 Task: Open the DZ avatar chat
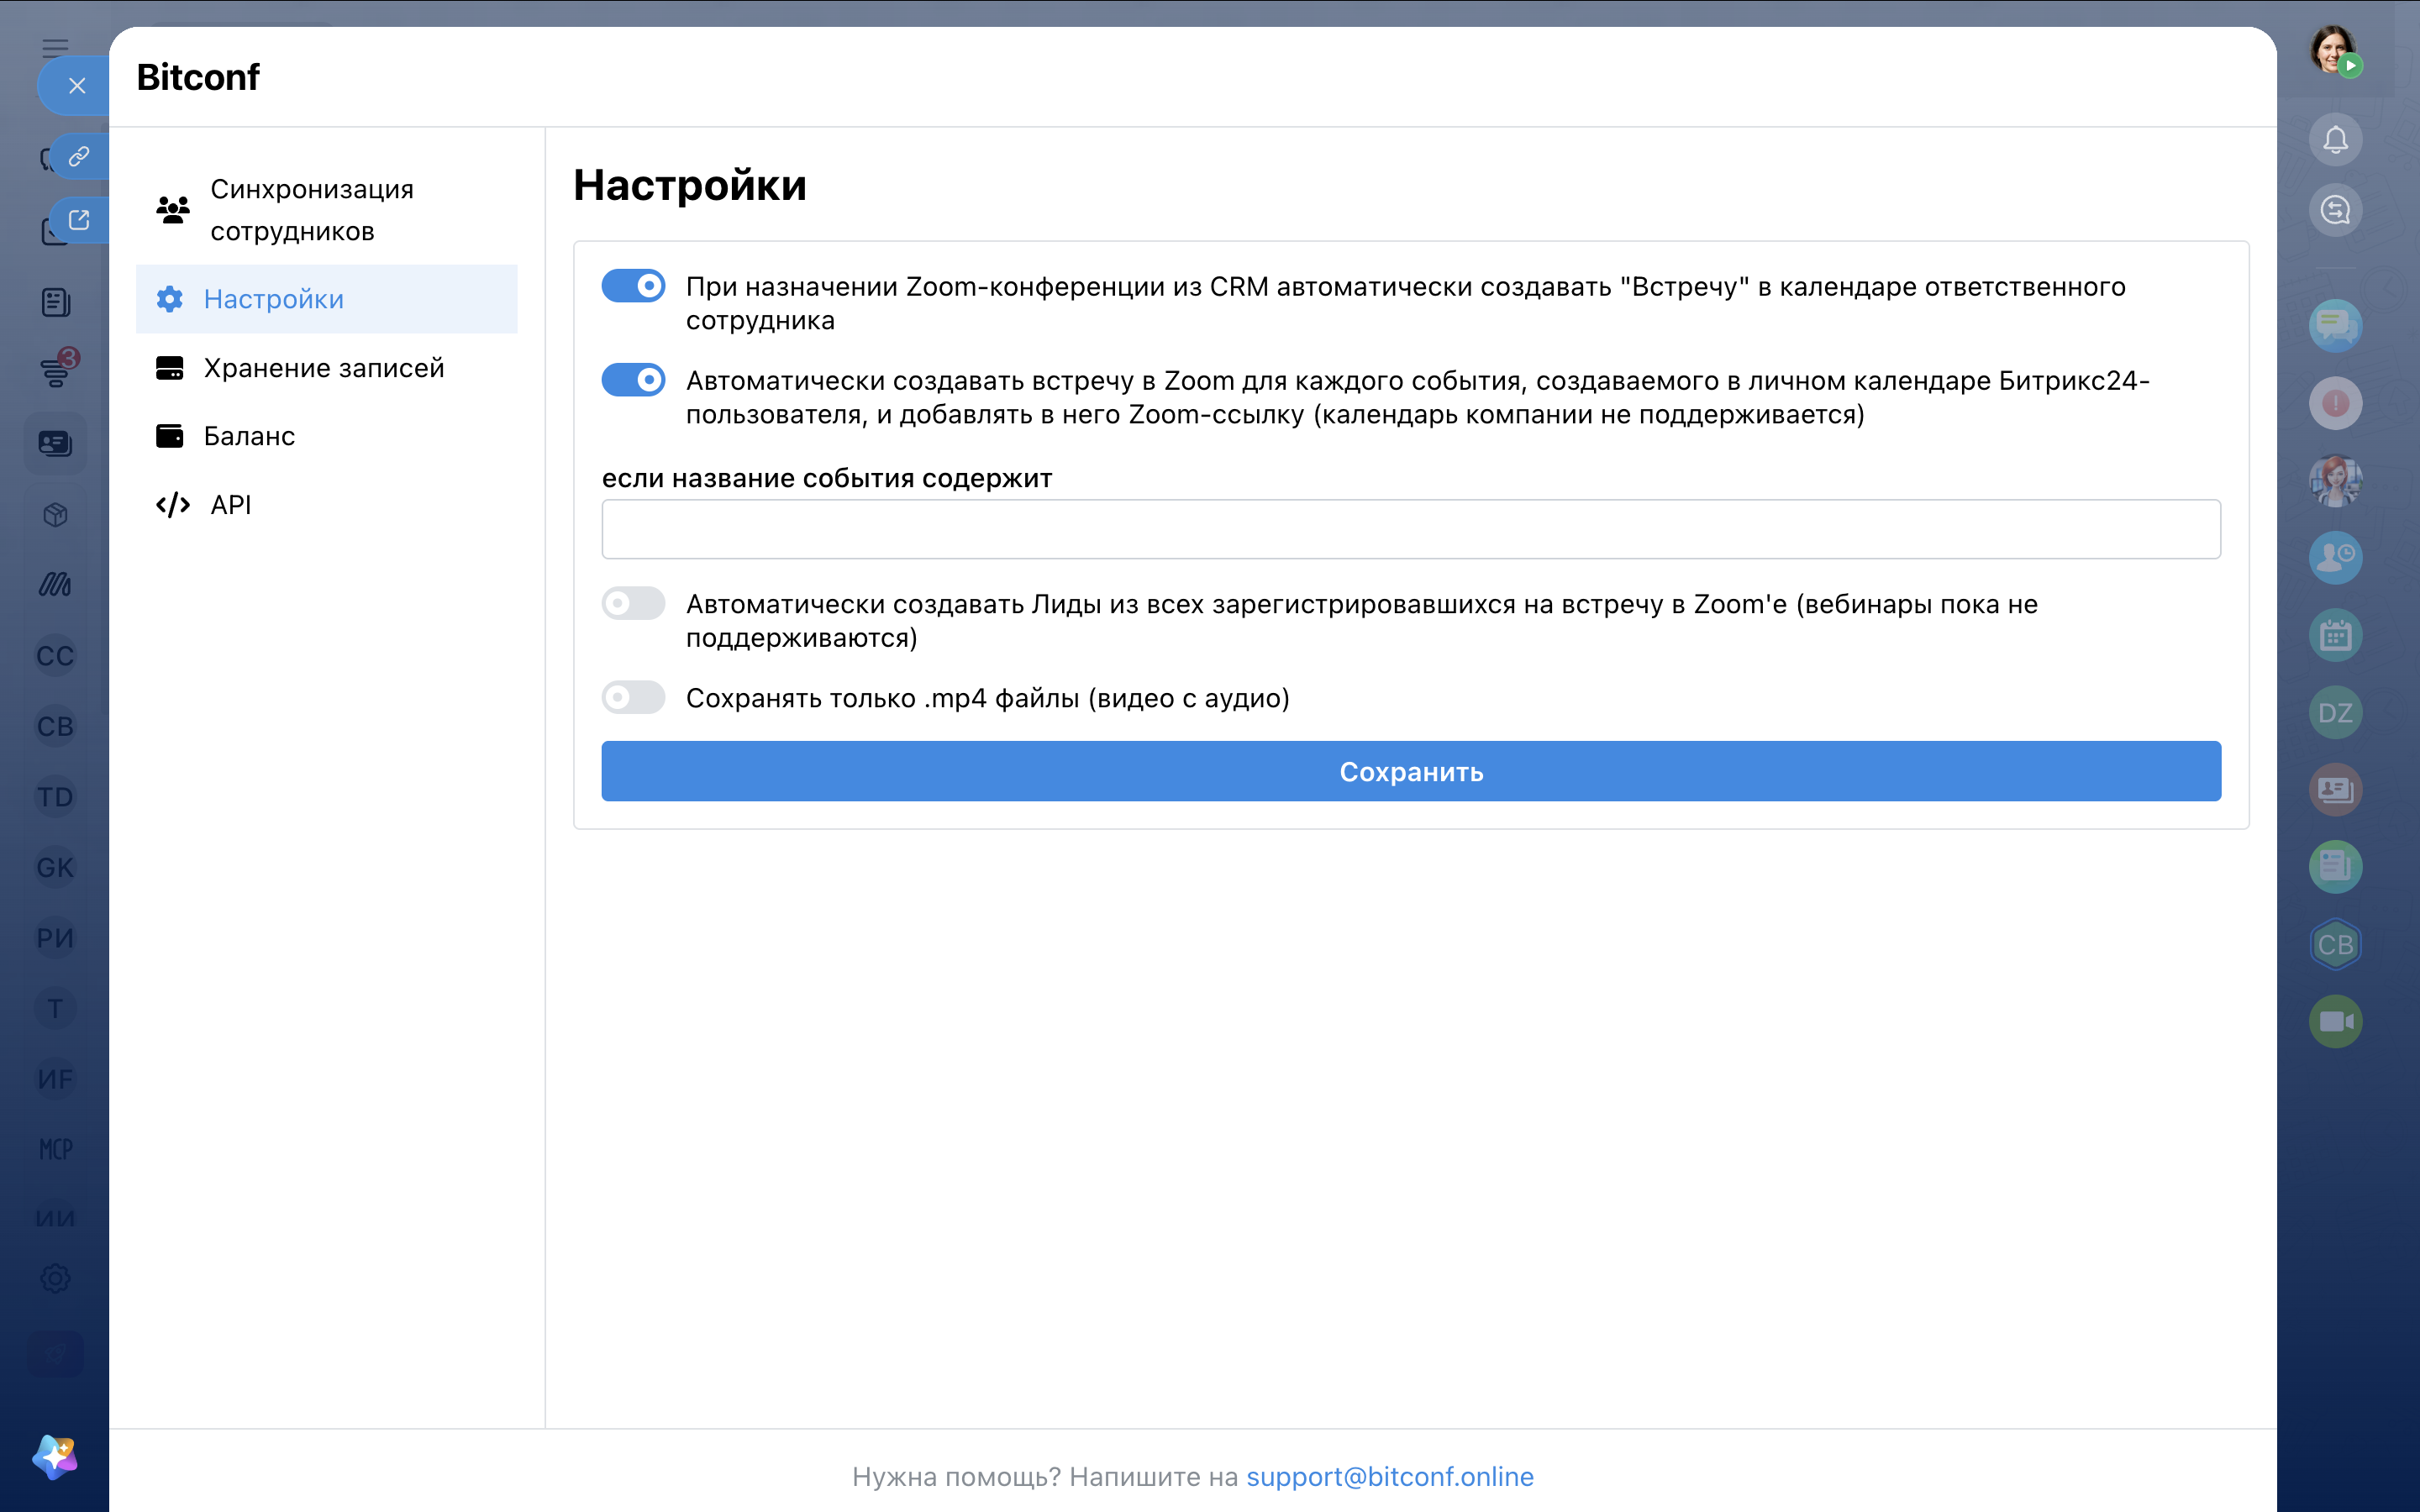tap(2334, 712)
